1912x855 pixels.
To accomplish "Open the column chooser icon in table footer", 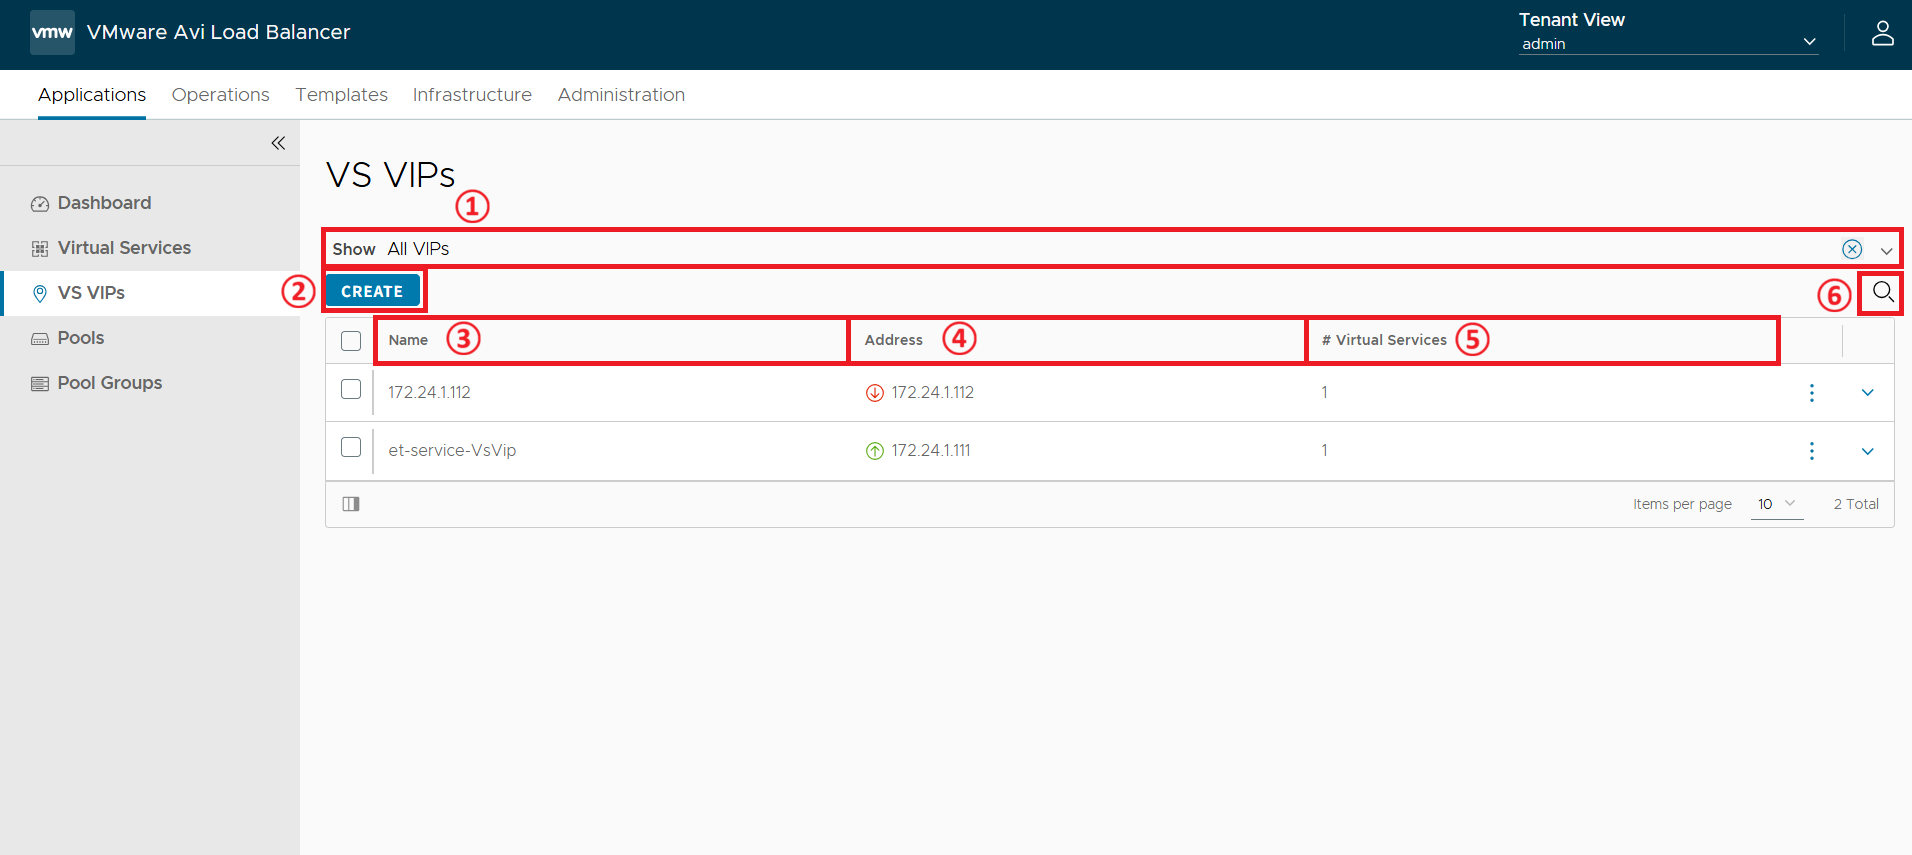I will point(351,504).
